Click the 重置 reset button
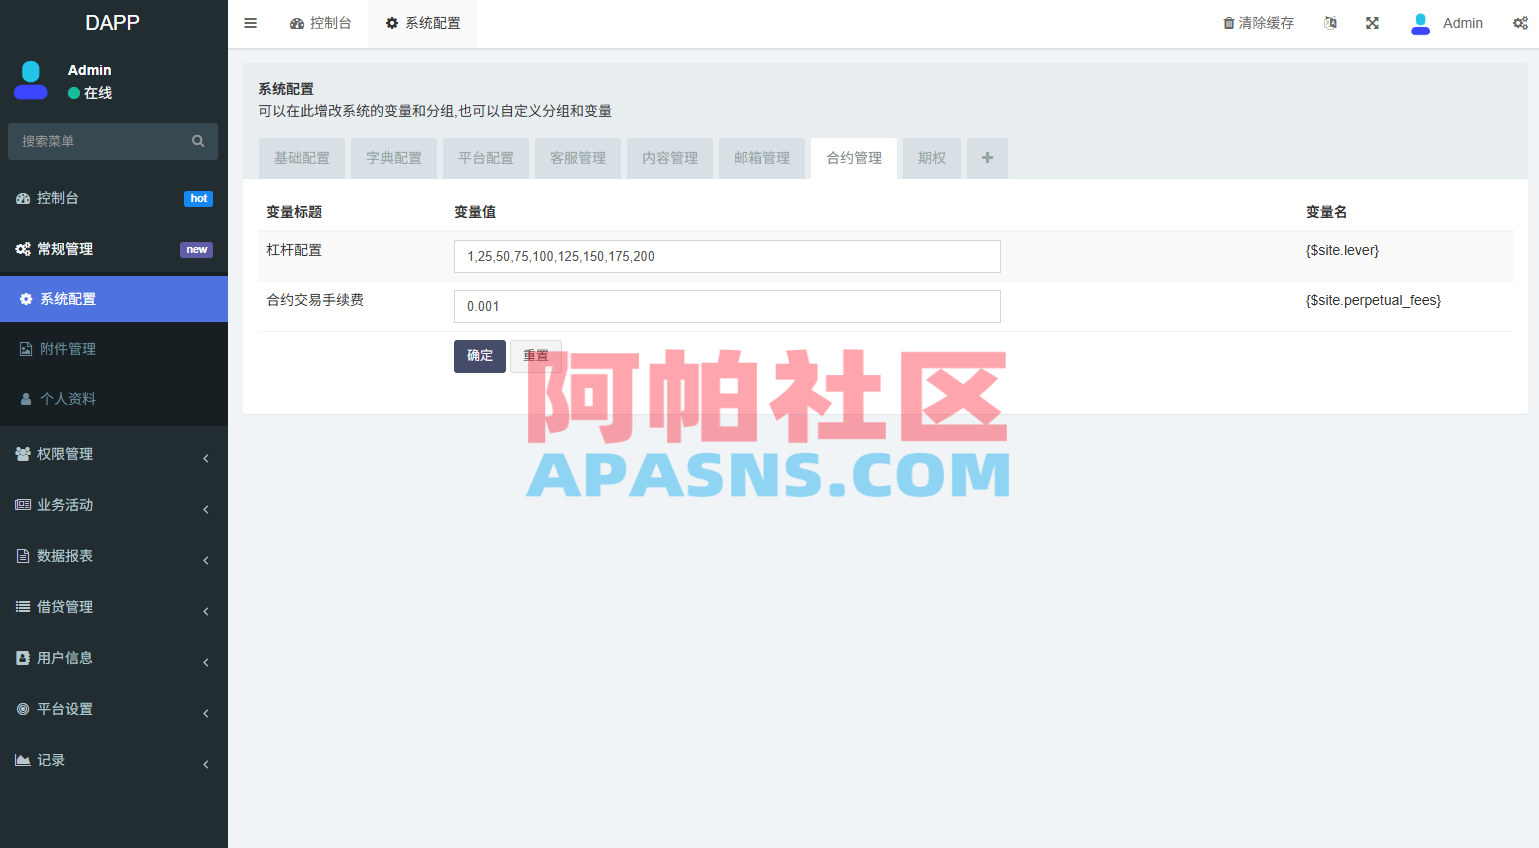The image size is (1539, 848). (x=536, y=356)
